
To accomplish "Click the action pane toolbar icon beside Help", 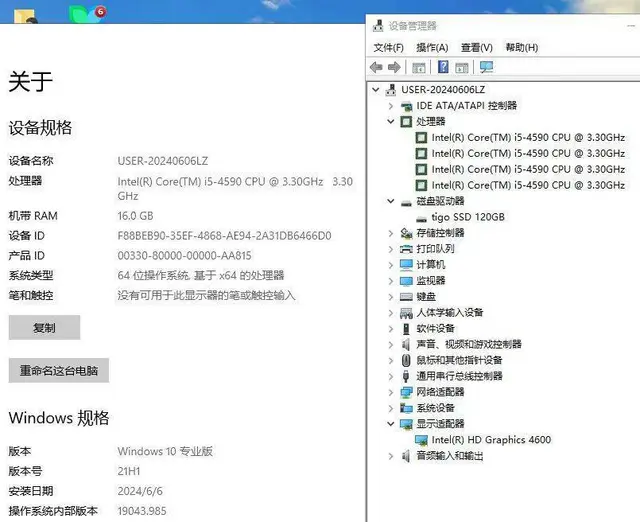I will click(x=462, y=67).
